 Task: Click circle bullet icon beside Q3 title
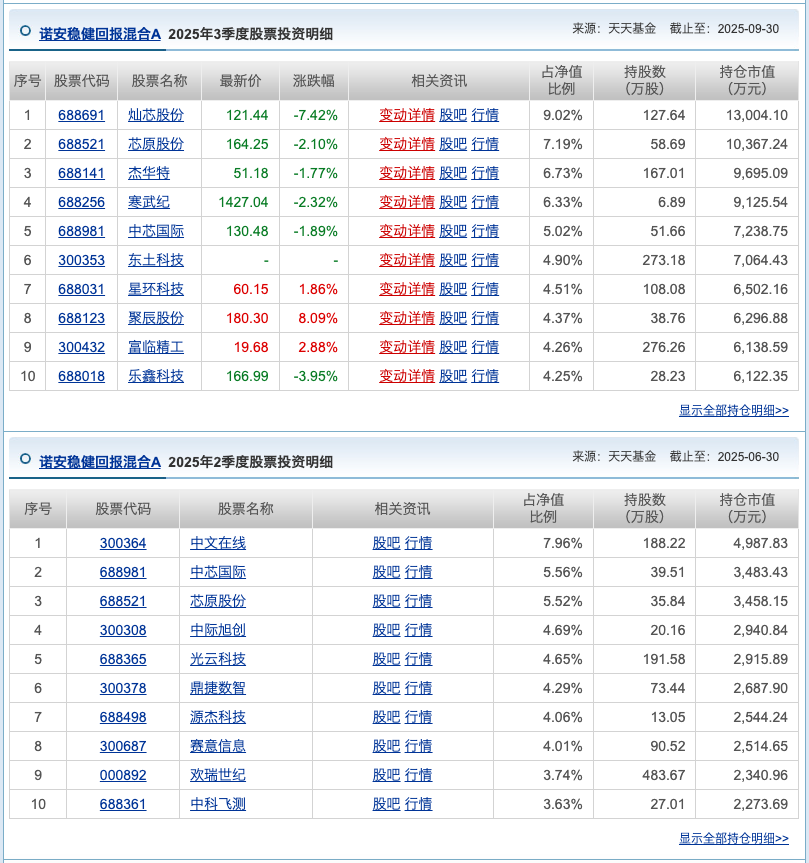tap(25, 31)
